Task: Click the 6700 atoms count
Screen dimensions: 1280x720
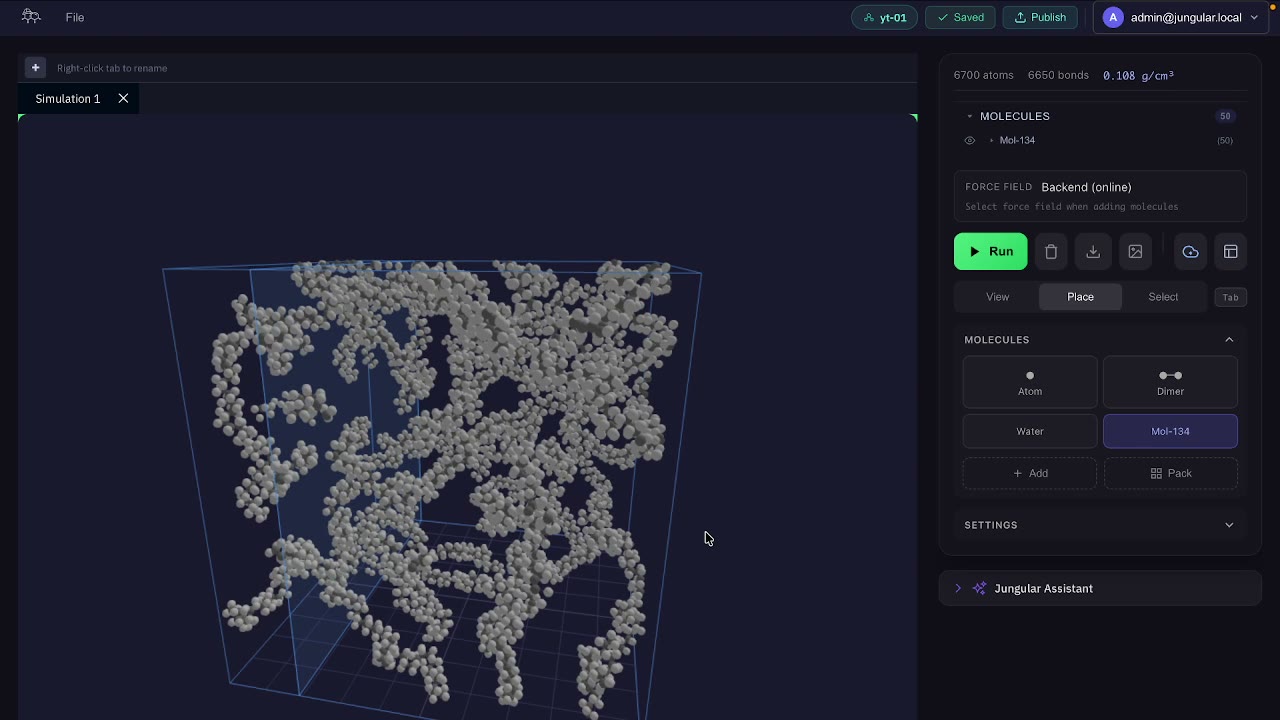Action: pyautogui.click(x=983, y=75)
